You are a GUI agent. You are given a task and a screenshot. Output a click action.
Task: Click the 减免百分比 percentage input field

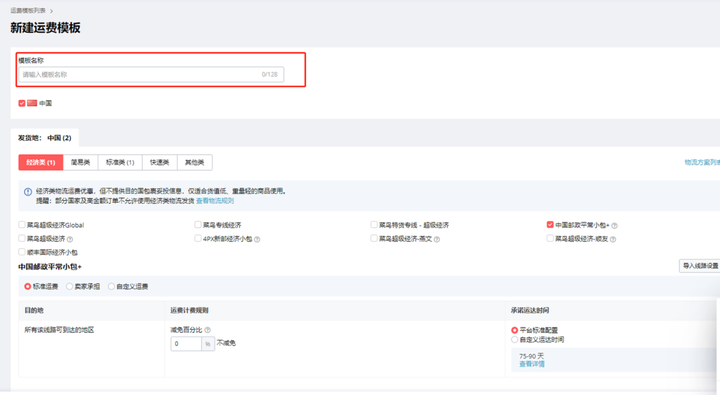[186, 344]
